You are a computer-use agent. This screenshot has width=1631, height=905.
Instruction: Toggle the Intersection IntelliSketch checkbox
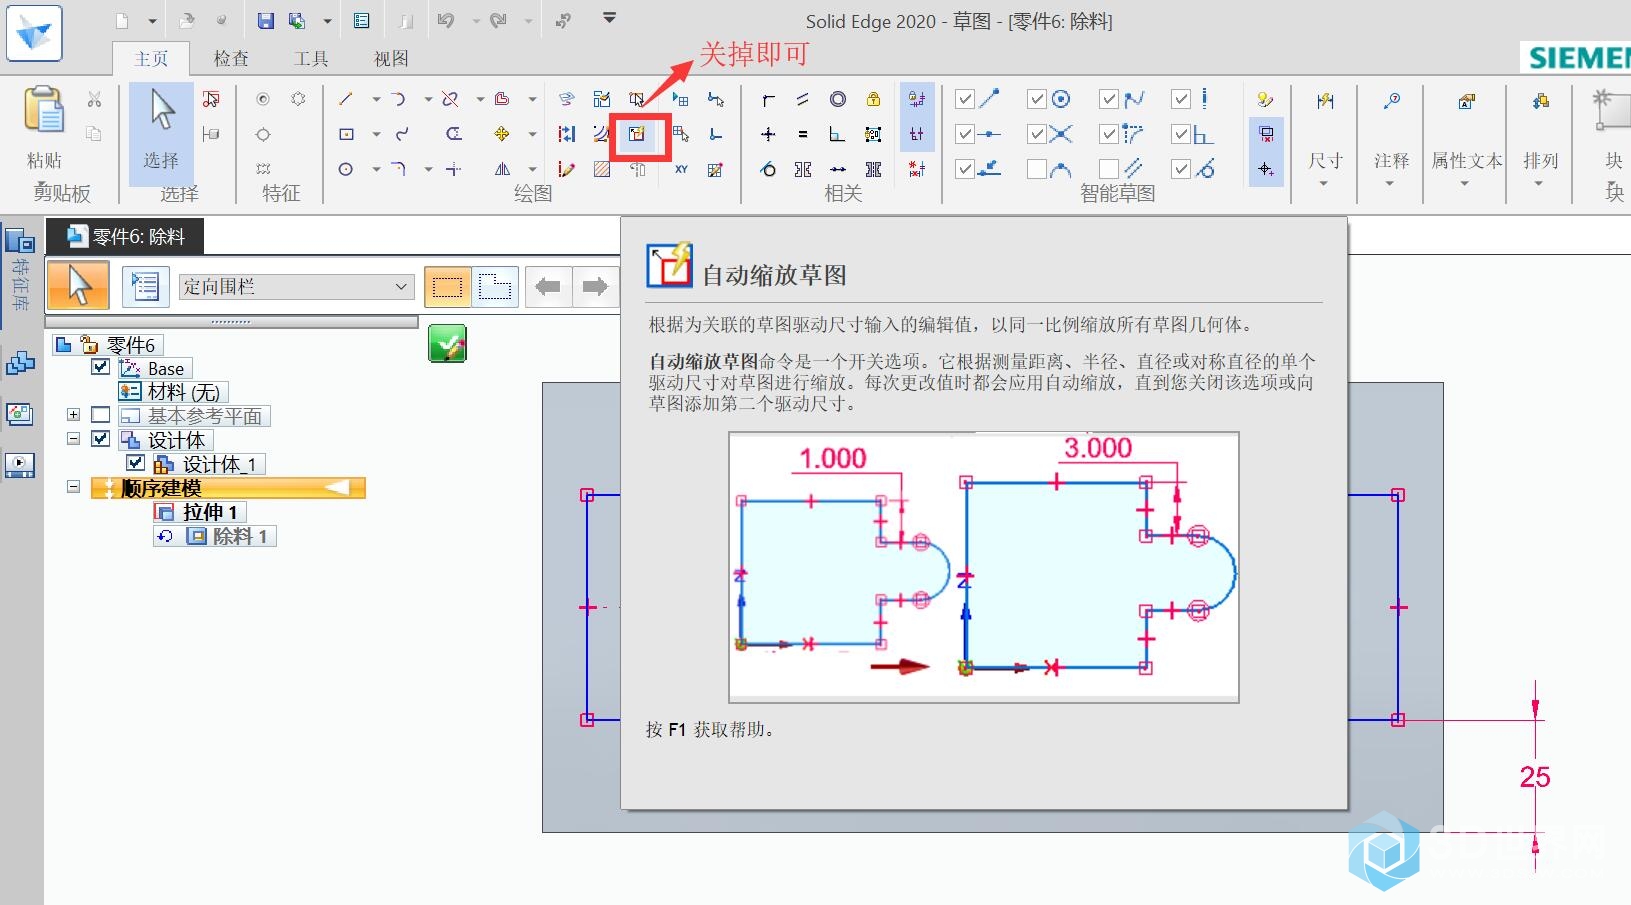(1037, 134)
